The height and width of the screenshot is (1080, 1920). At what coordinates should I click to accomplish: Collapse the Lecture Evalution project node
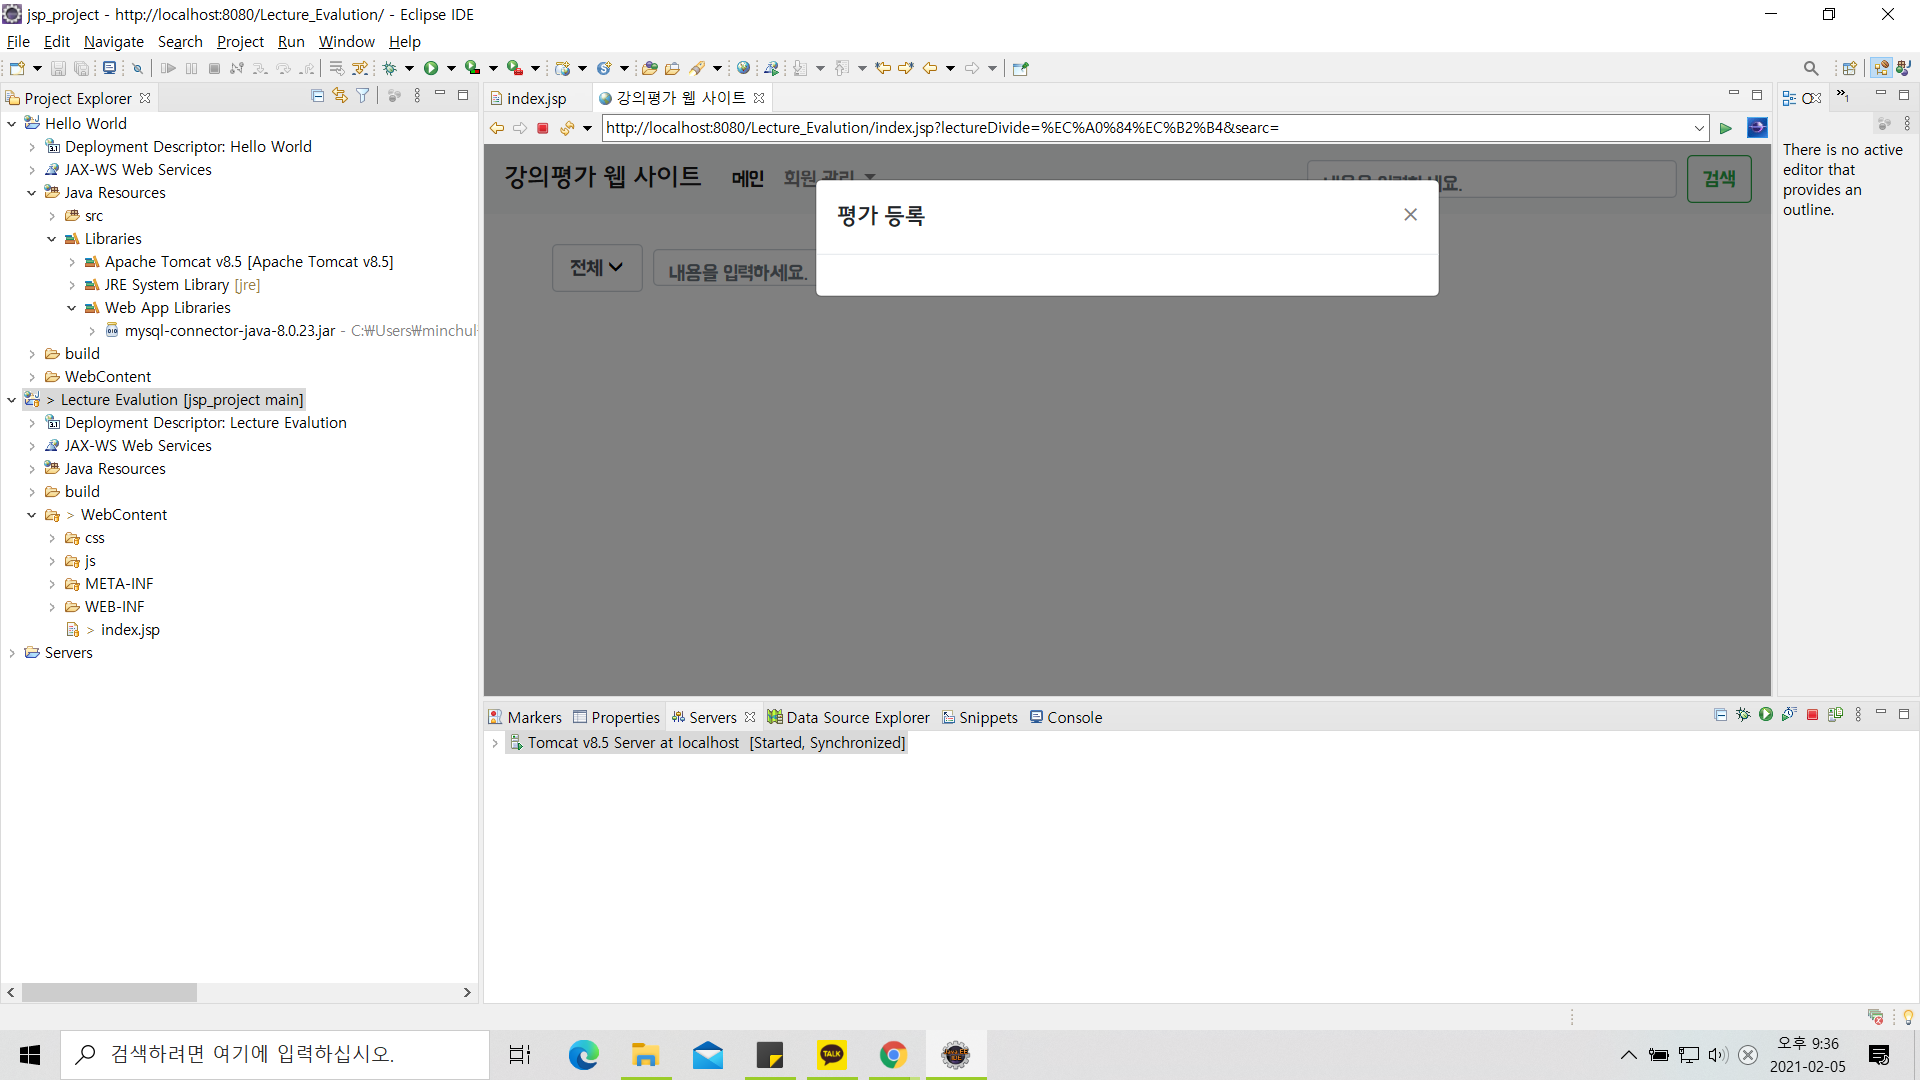tap(11, 400)
